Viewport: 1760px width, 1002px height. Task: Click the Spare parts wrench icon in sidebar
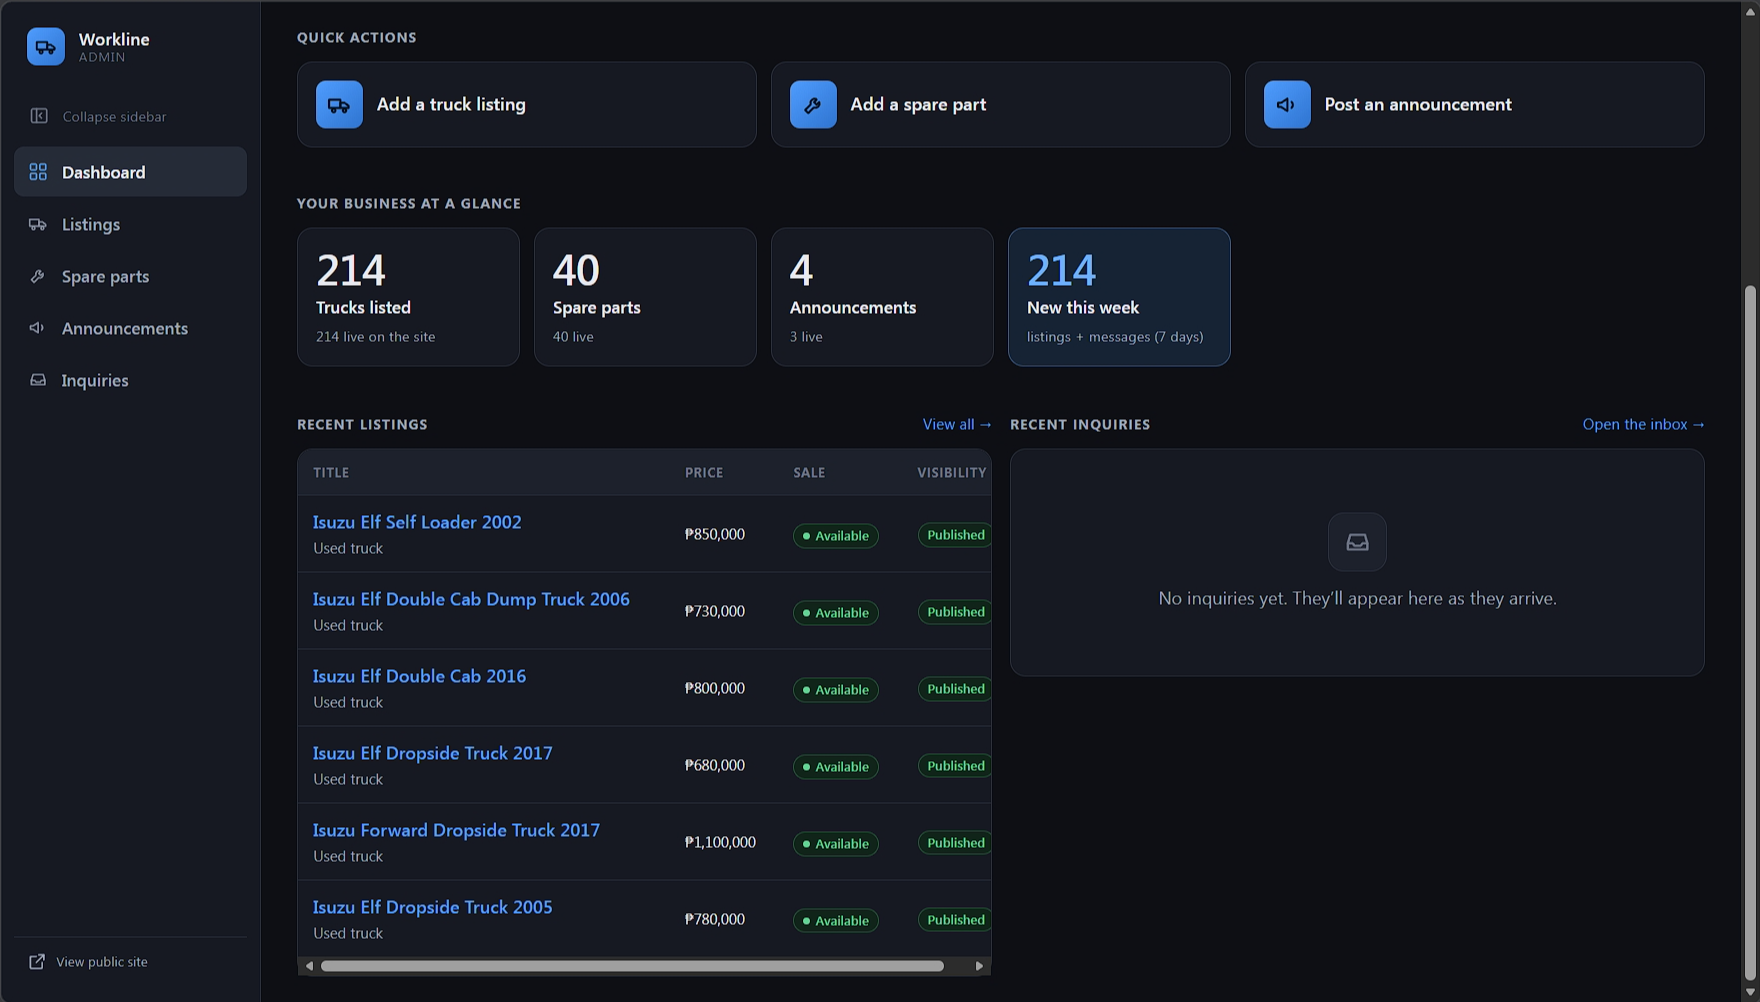(38, 276)
